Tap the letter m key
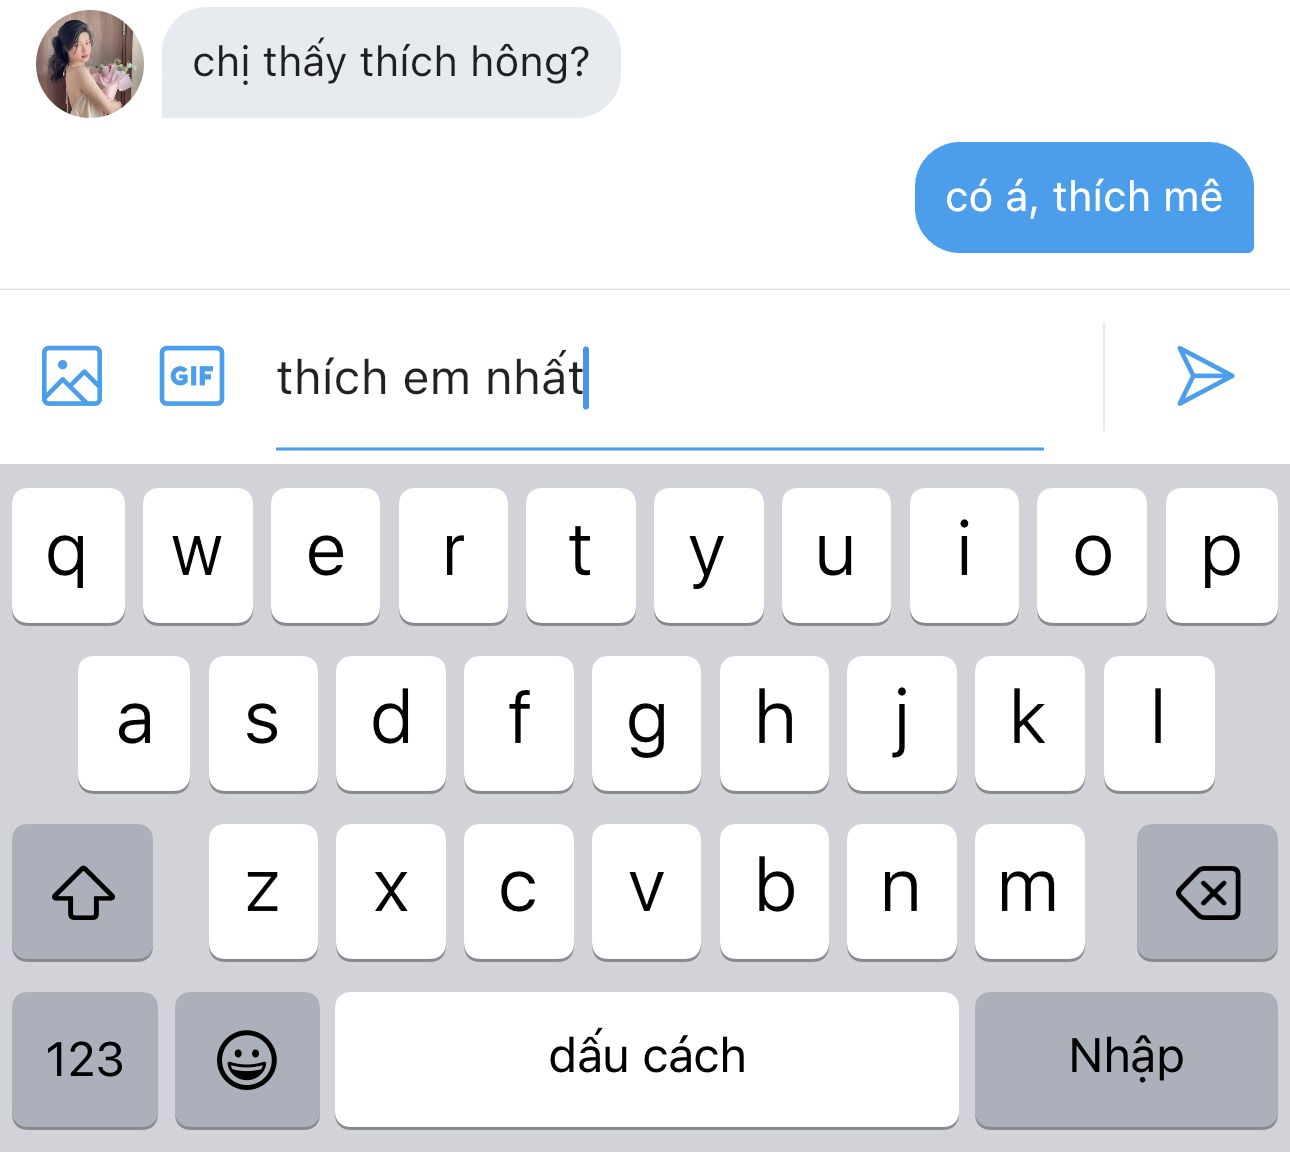This screenshot has width=1290, height=1152. coord(1030,892)
